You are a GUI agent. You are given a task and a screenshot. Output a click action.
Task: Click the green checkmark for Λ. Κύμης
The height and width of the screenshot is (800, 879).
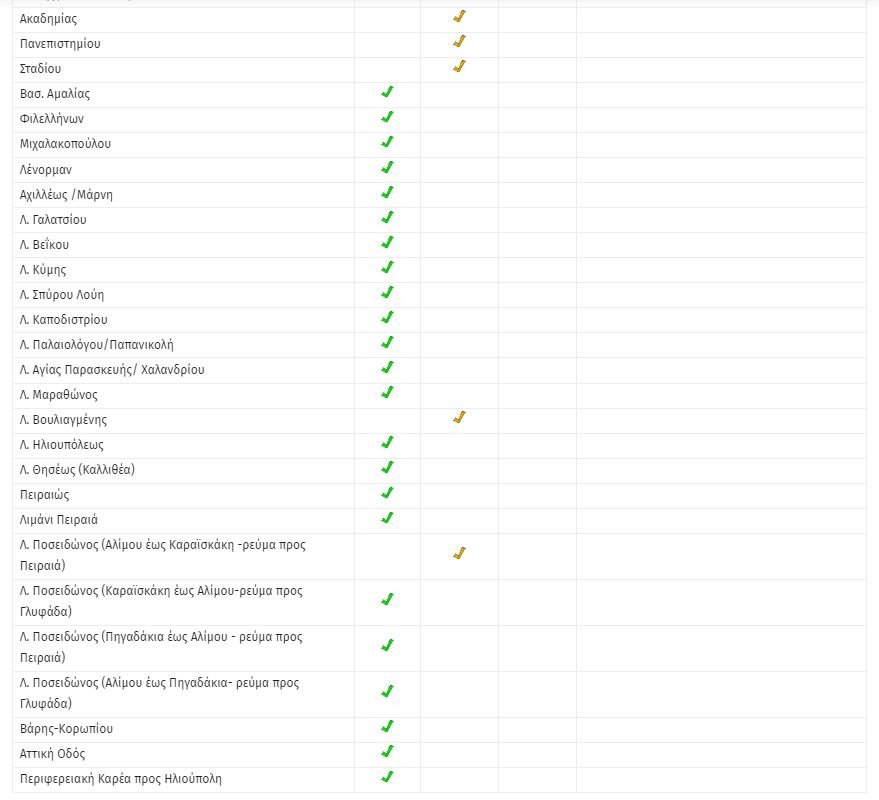coord(387,268)
